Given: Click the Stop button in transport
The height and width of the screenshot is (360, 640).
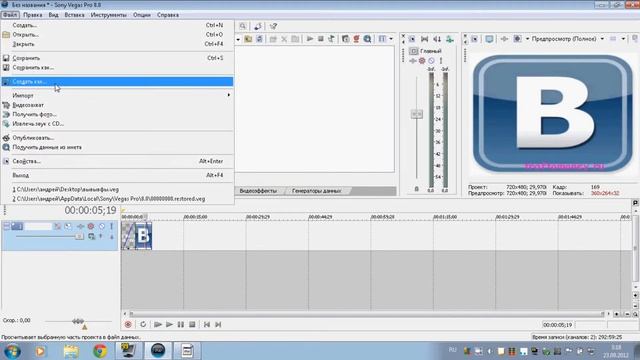Looking at the screenshot, I should click(192, 324).
